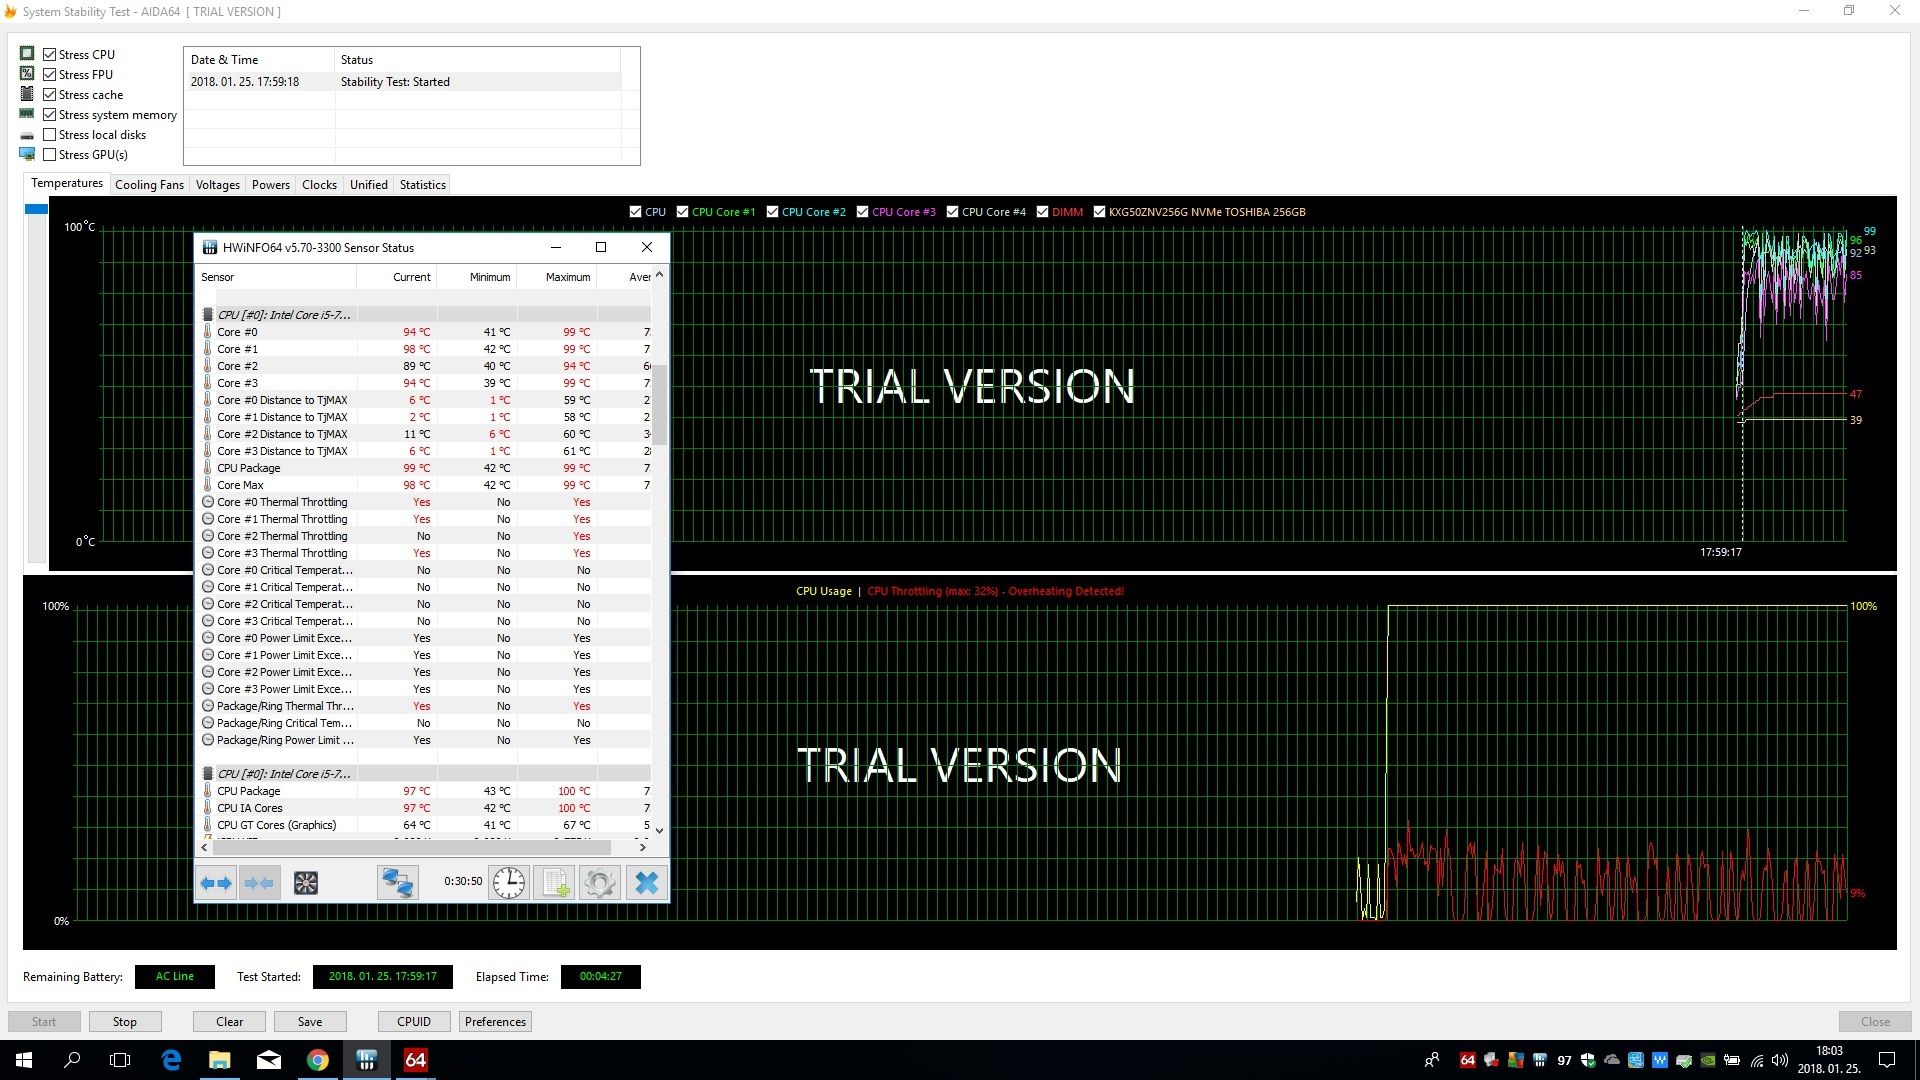
Task: Switch to the Voltages tab
Action: pyautogui.click(x=217, y=185)
